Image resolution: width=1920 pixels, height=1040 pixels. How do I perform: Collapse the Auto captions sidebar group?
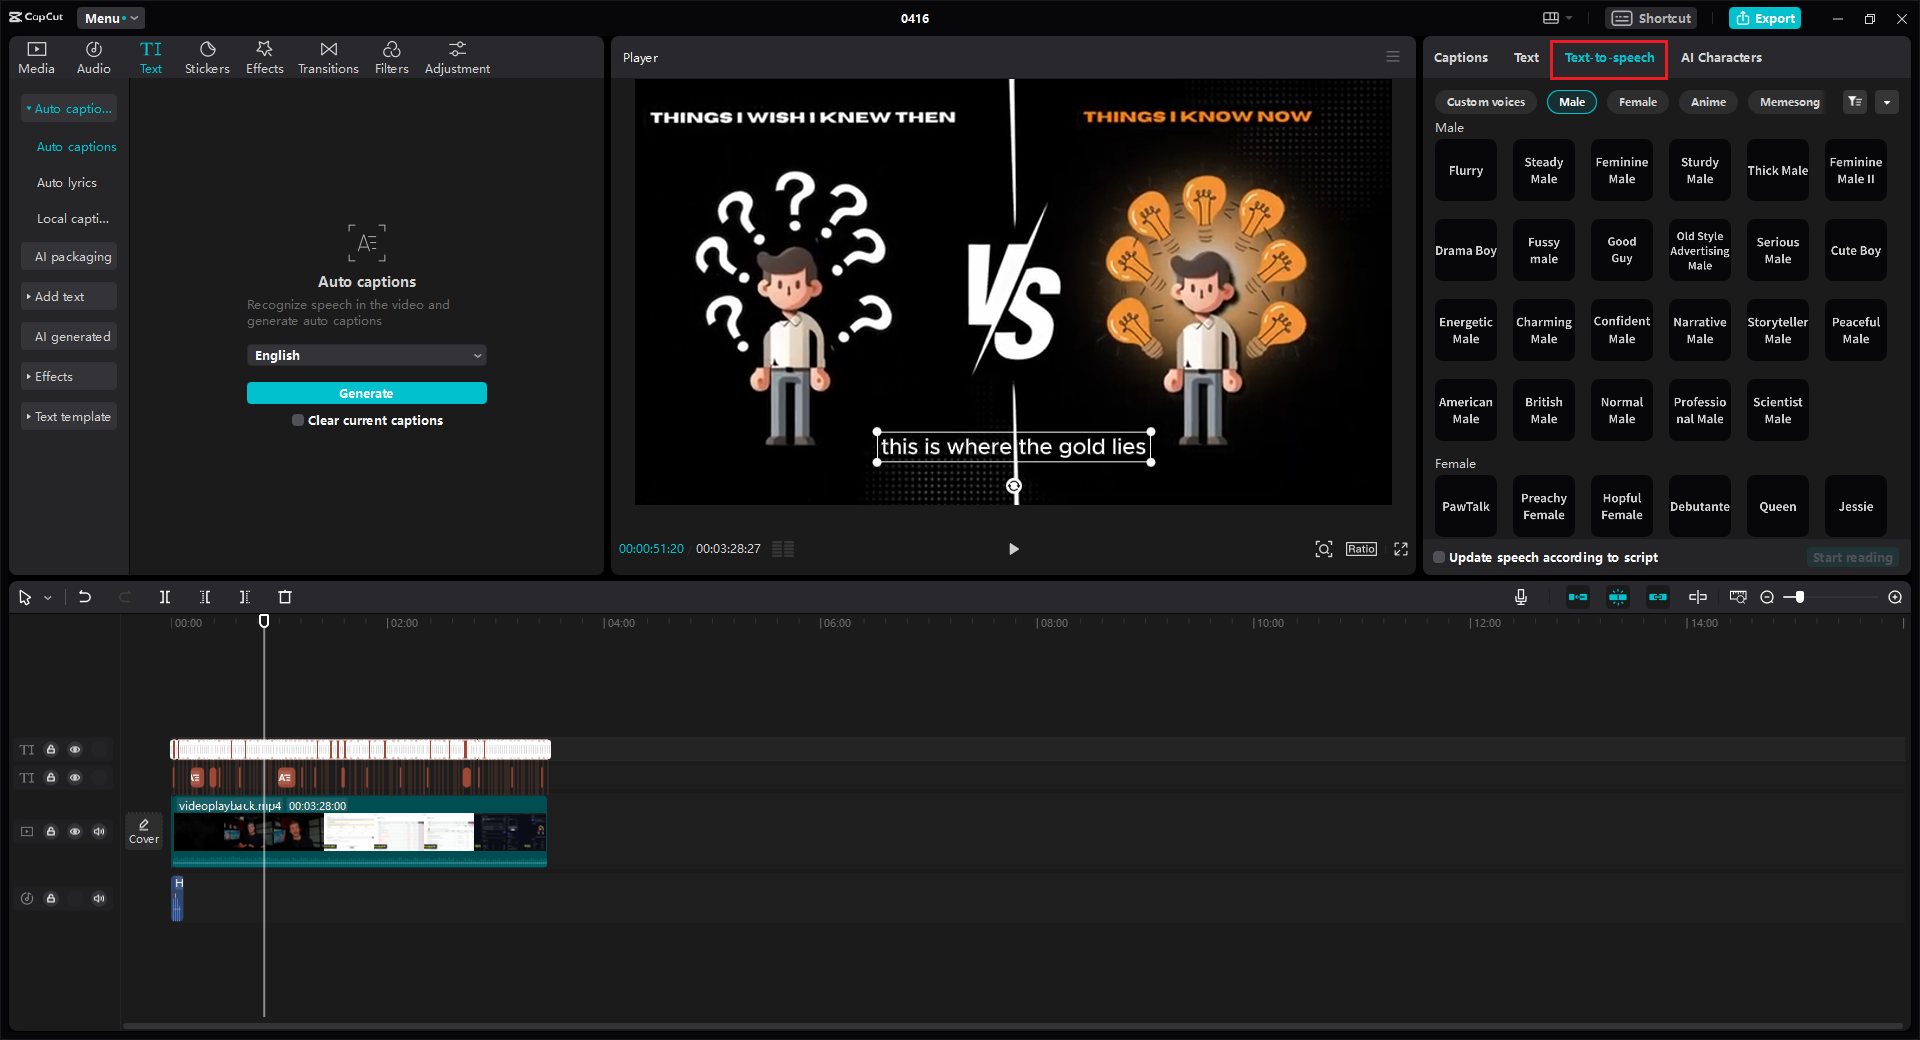tap(69, 108)
